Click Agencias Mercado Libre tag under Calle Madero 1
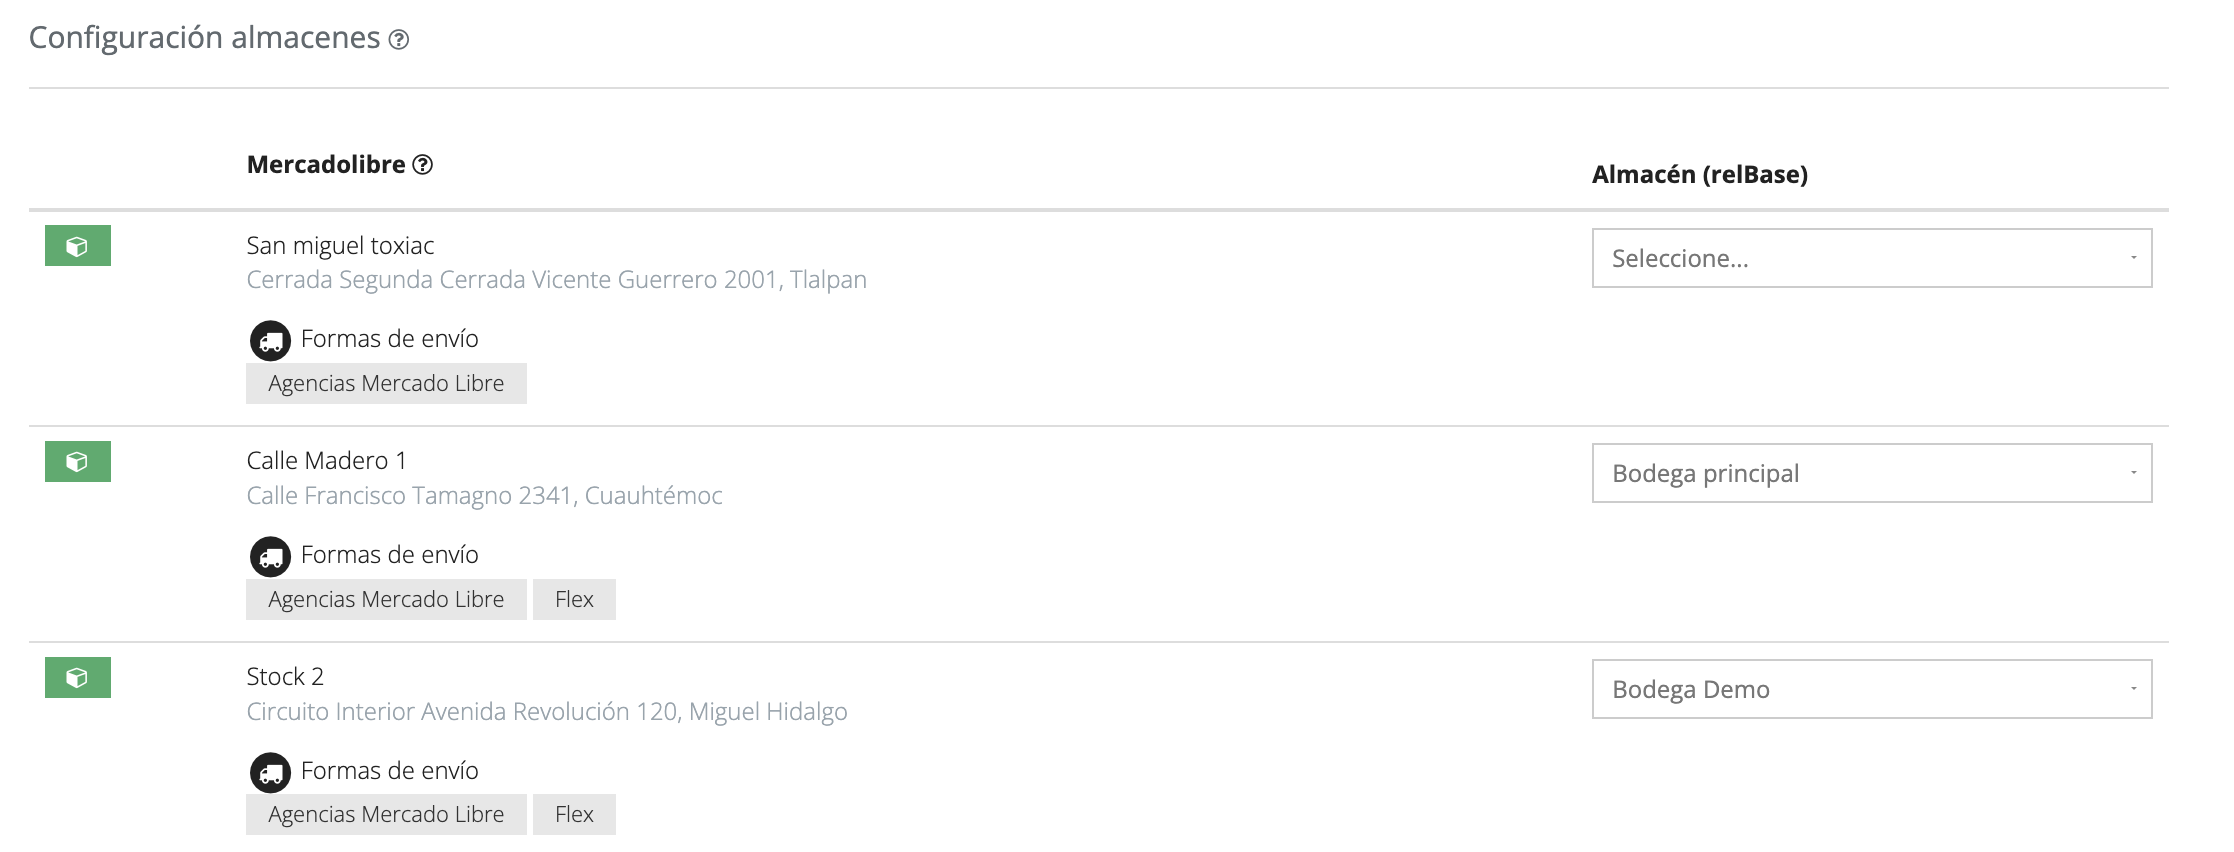This screenshot has width=2234, height=852. click(x=386, y=600)
